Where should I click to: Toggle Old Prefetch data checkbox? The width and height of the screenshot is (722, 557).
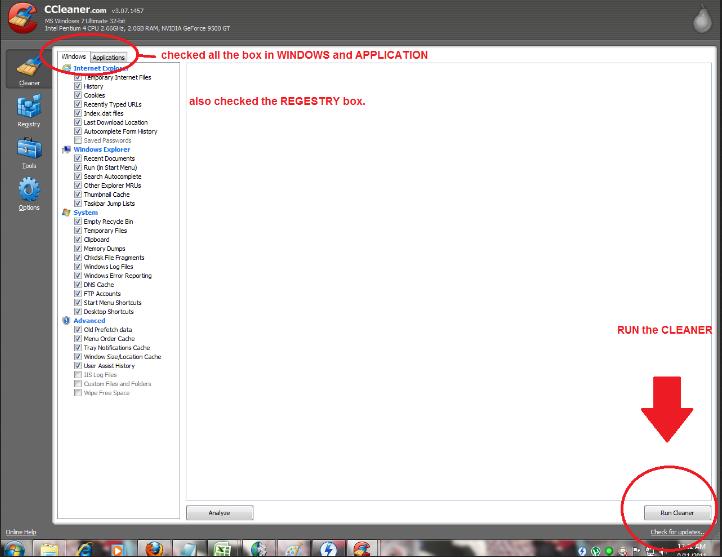click(78, 330)
